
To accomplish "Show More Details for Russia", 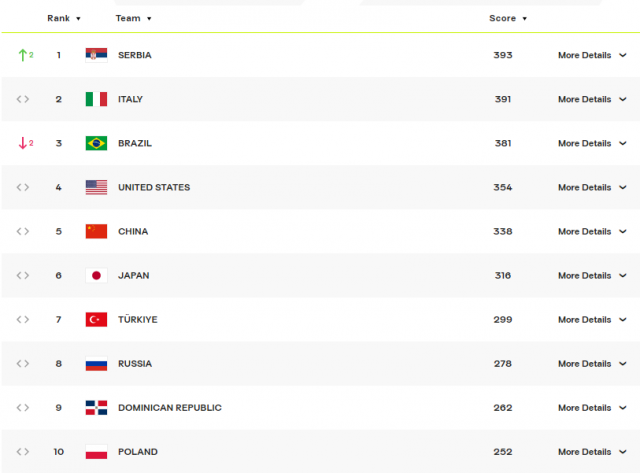I will (x=592, y=364).
